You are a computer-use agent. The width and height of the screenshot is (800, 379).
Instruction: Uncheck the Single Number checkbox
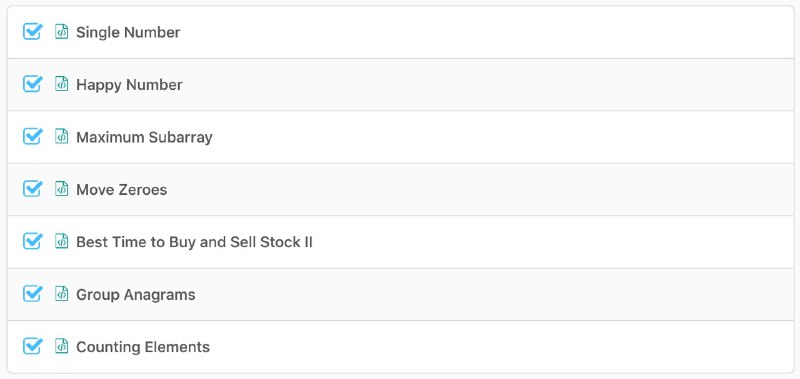pyautogui.click(x=32, y=31)
